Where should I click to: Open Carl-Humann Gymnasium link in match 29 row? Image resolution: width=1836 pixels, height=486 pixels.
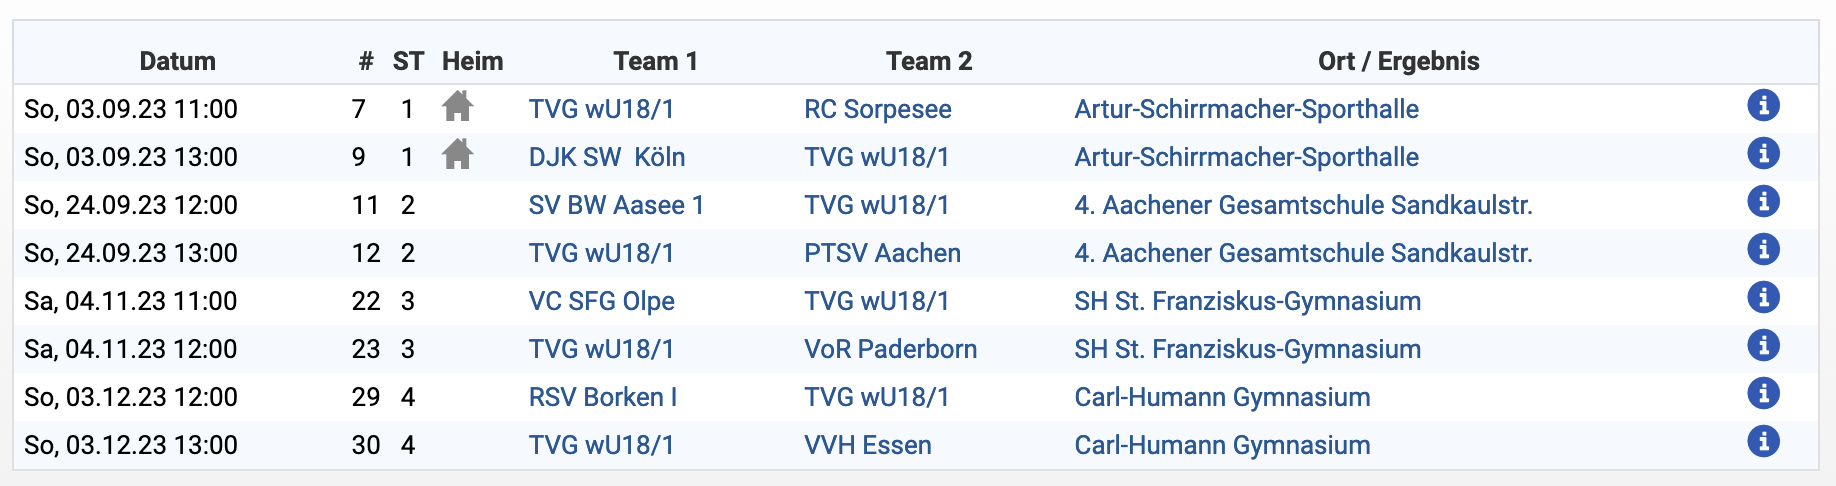coord(1222,397)
